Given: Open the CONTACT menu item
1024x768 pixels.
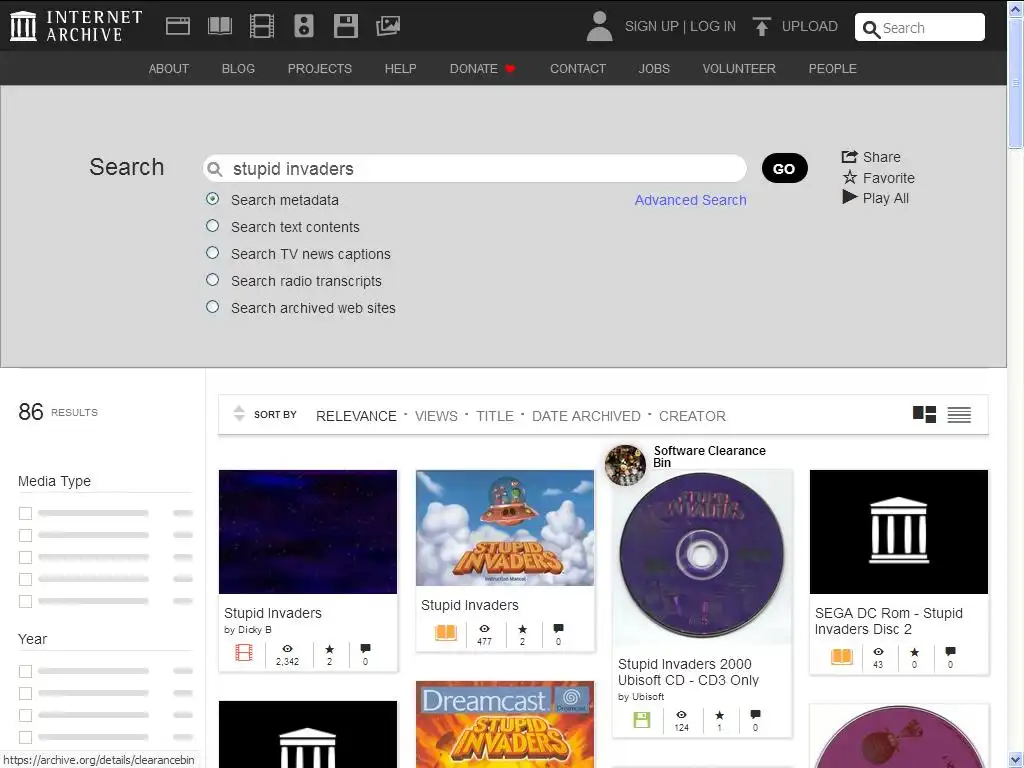Looking at the screenshot, I should (x=578, y=69).
